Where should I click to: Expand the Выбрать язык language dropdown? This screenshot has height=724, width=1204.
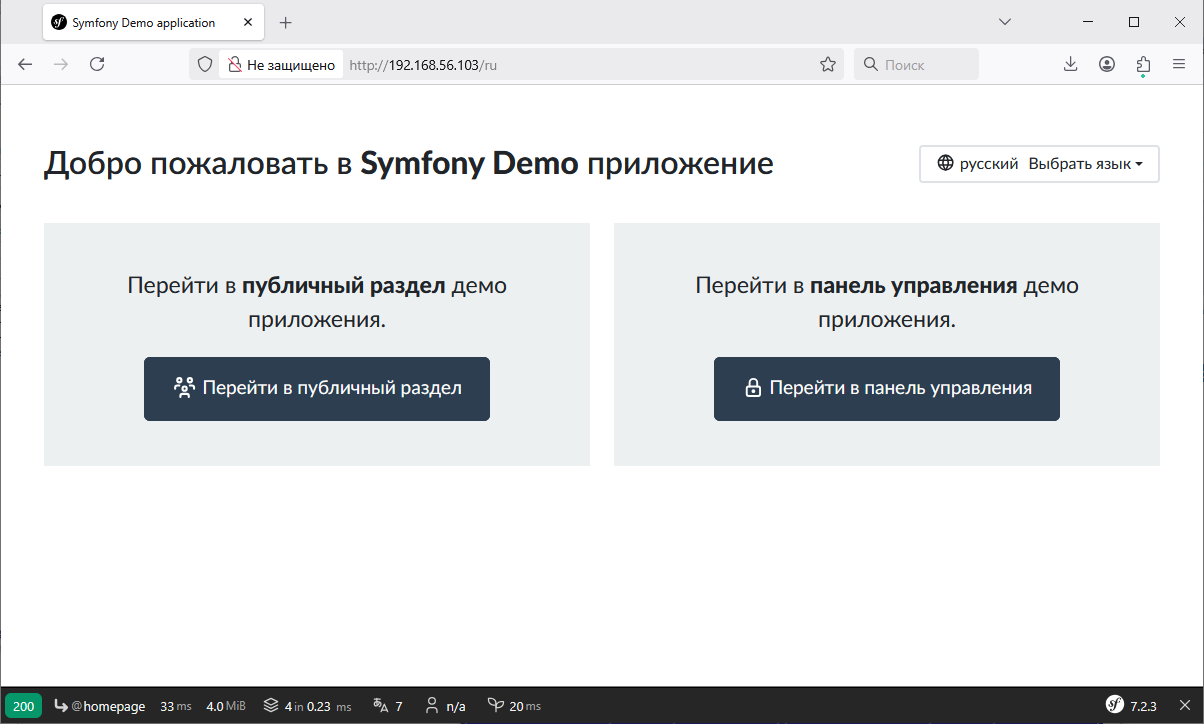[x=1039, y=164]
